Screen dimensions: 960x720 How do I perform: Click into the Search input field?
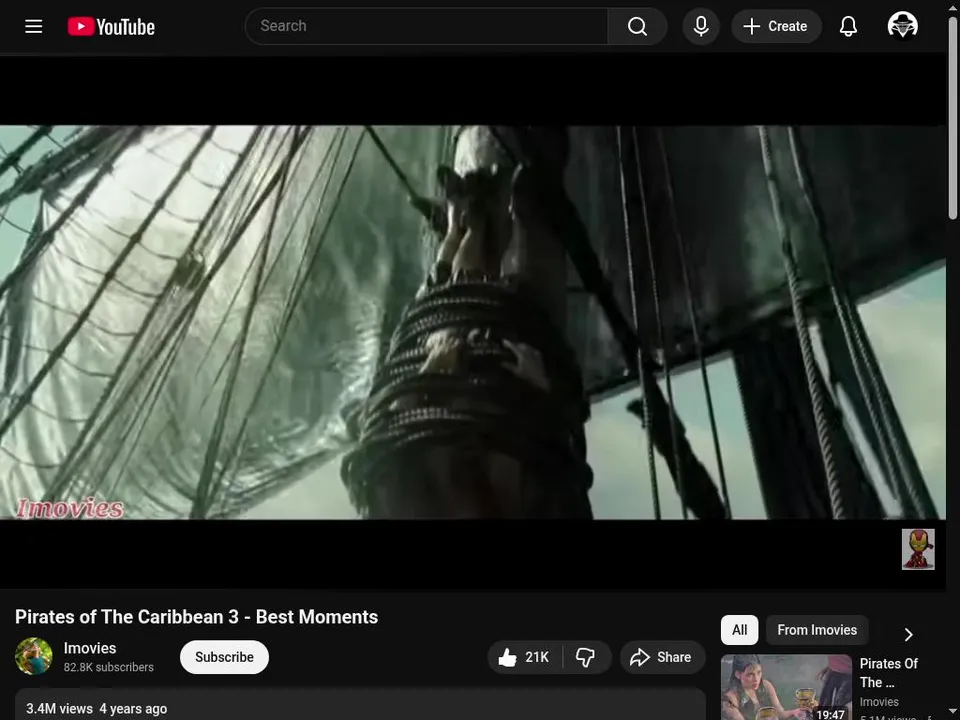point(427,26)
